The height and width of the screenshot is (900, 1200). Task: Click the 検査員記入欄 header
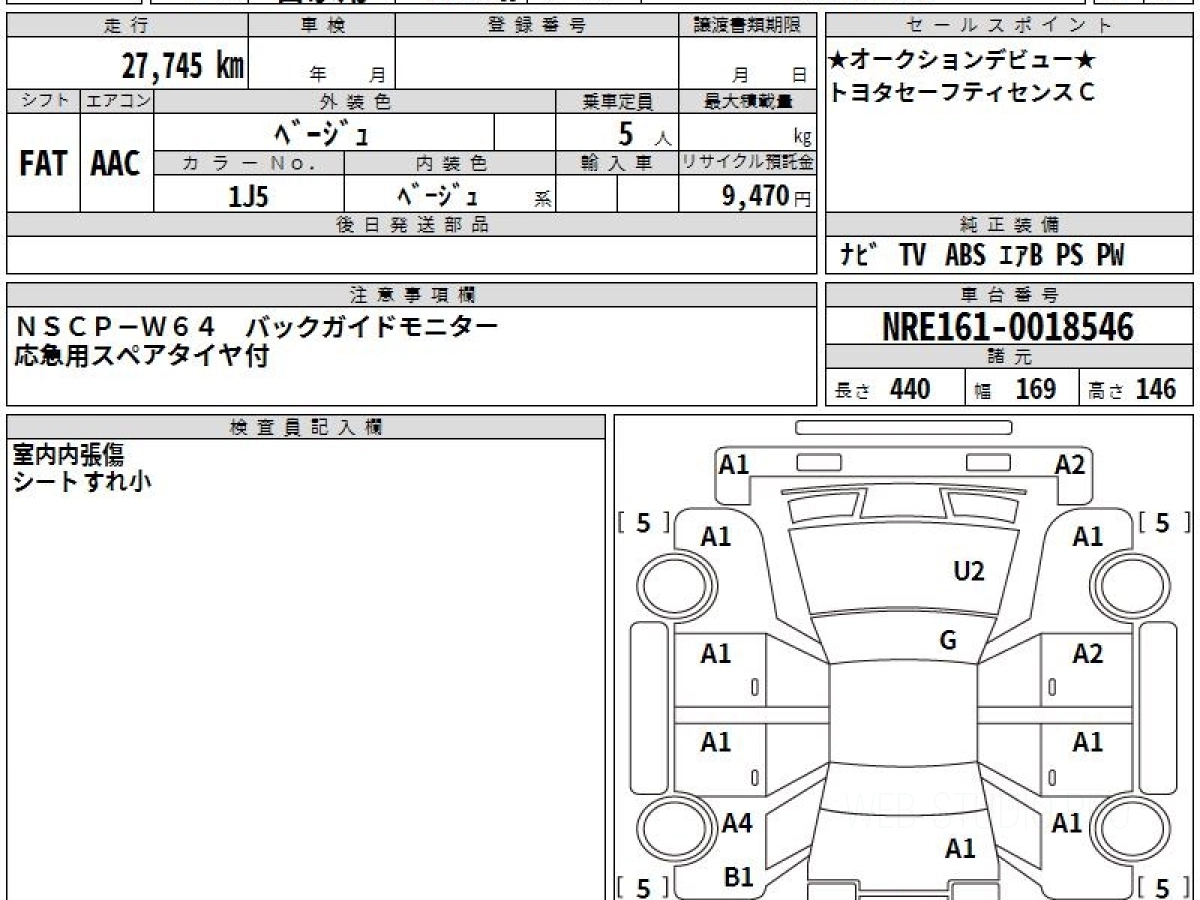click(x=306, y=427)
